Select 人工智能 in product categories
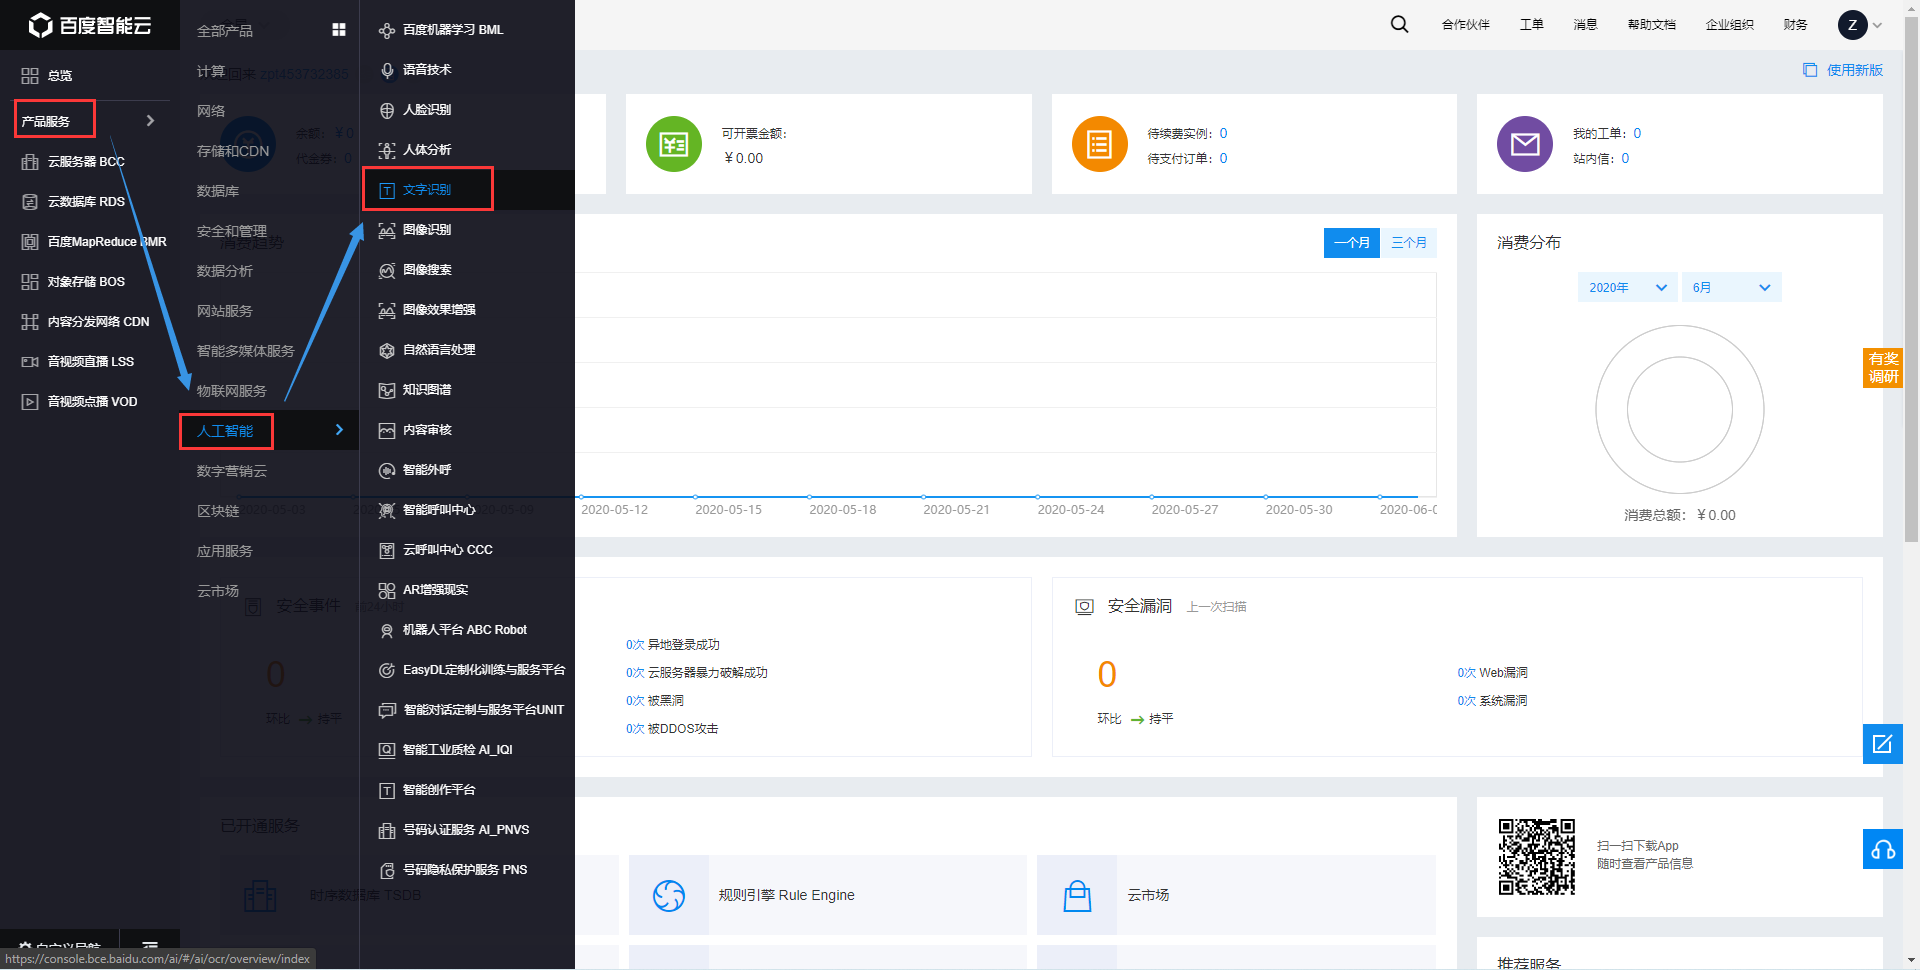Image resolution: width=1920 pixels, height=970 pixels. pos(225,431)
